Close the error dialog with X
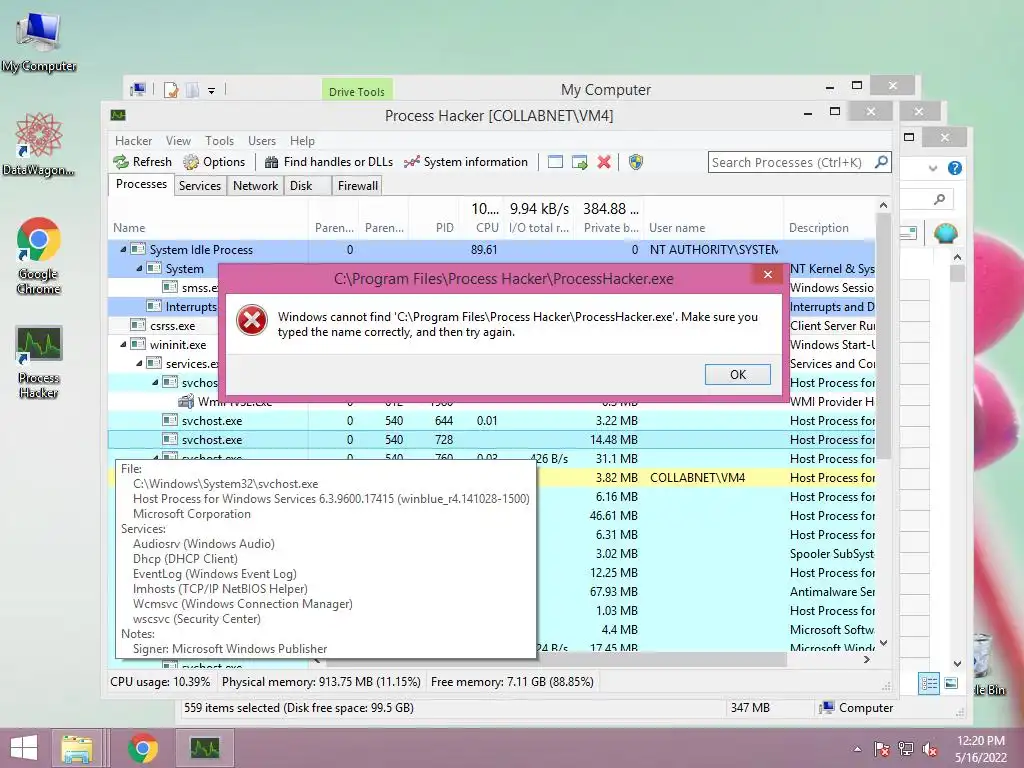 pos(768,274)
